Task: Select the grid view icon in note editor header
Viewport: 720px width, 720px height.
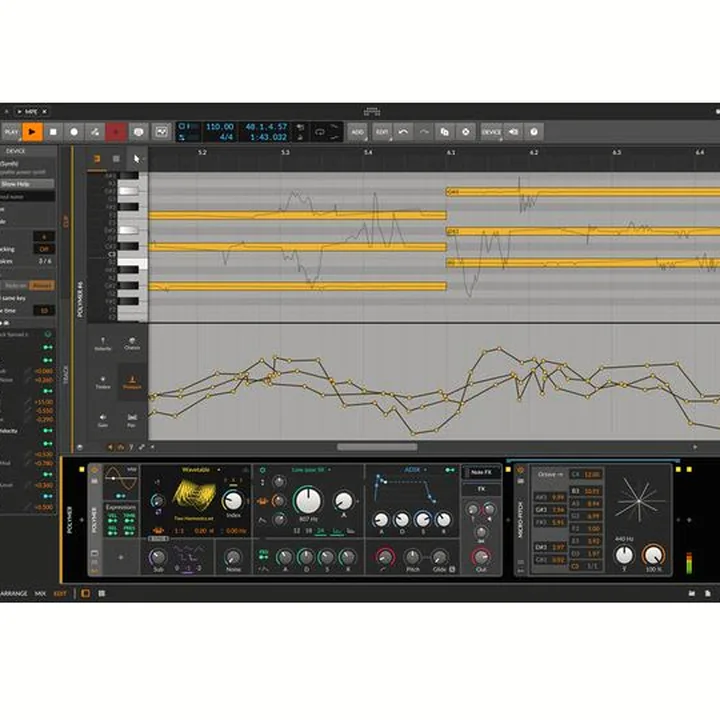Action: coord(116,159)
